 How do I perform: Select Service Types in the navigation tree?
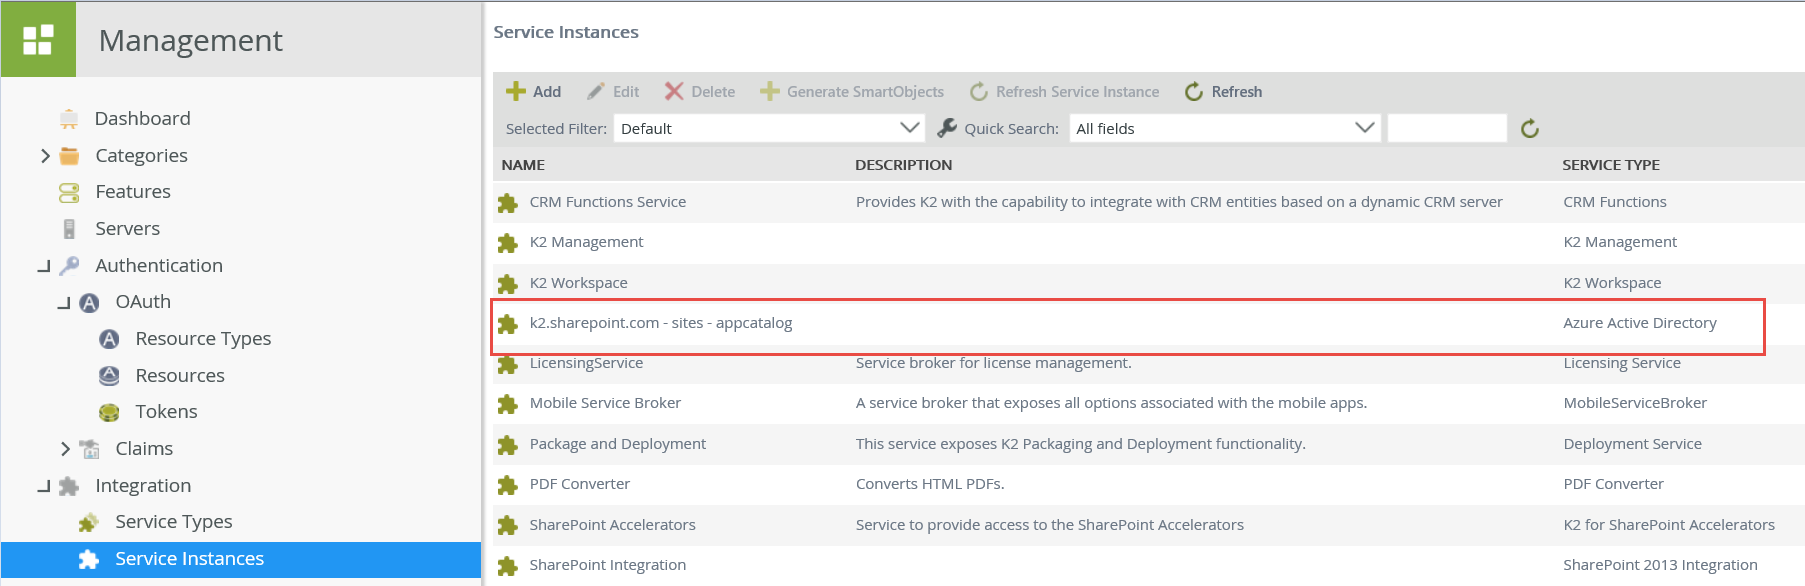pyautogui.click(x=173, y=522)
